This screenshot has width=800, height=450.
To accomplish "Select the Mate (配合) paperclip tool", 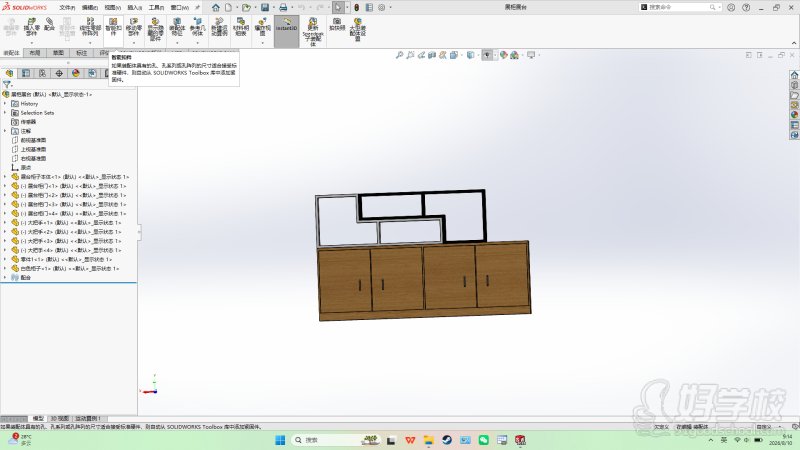I will (x=49, y=24).
